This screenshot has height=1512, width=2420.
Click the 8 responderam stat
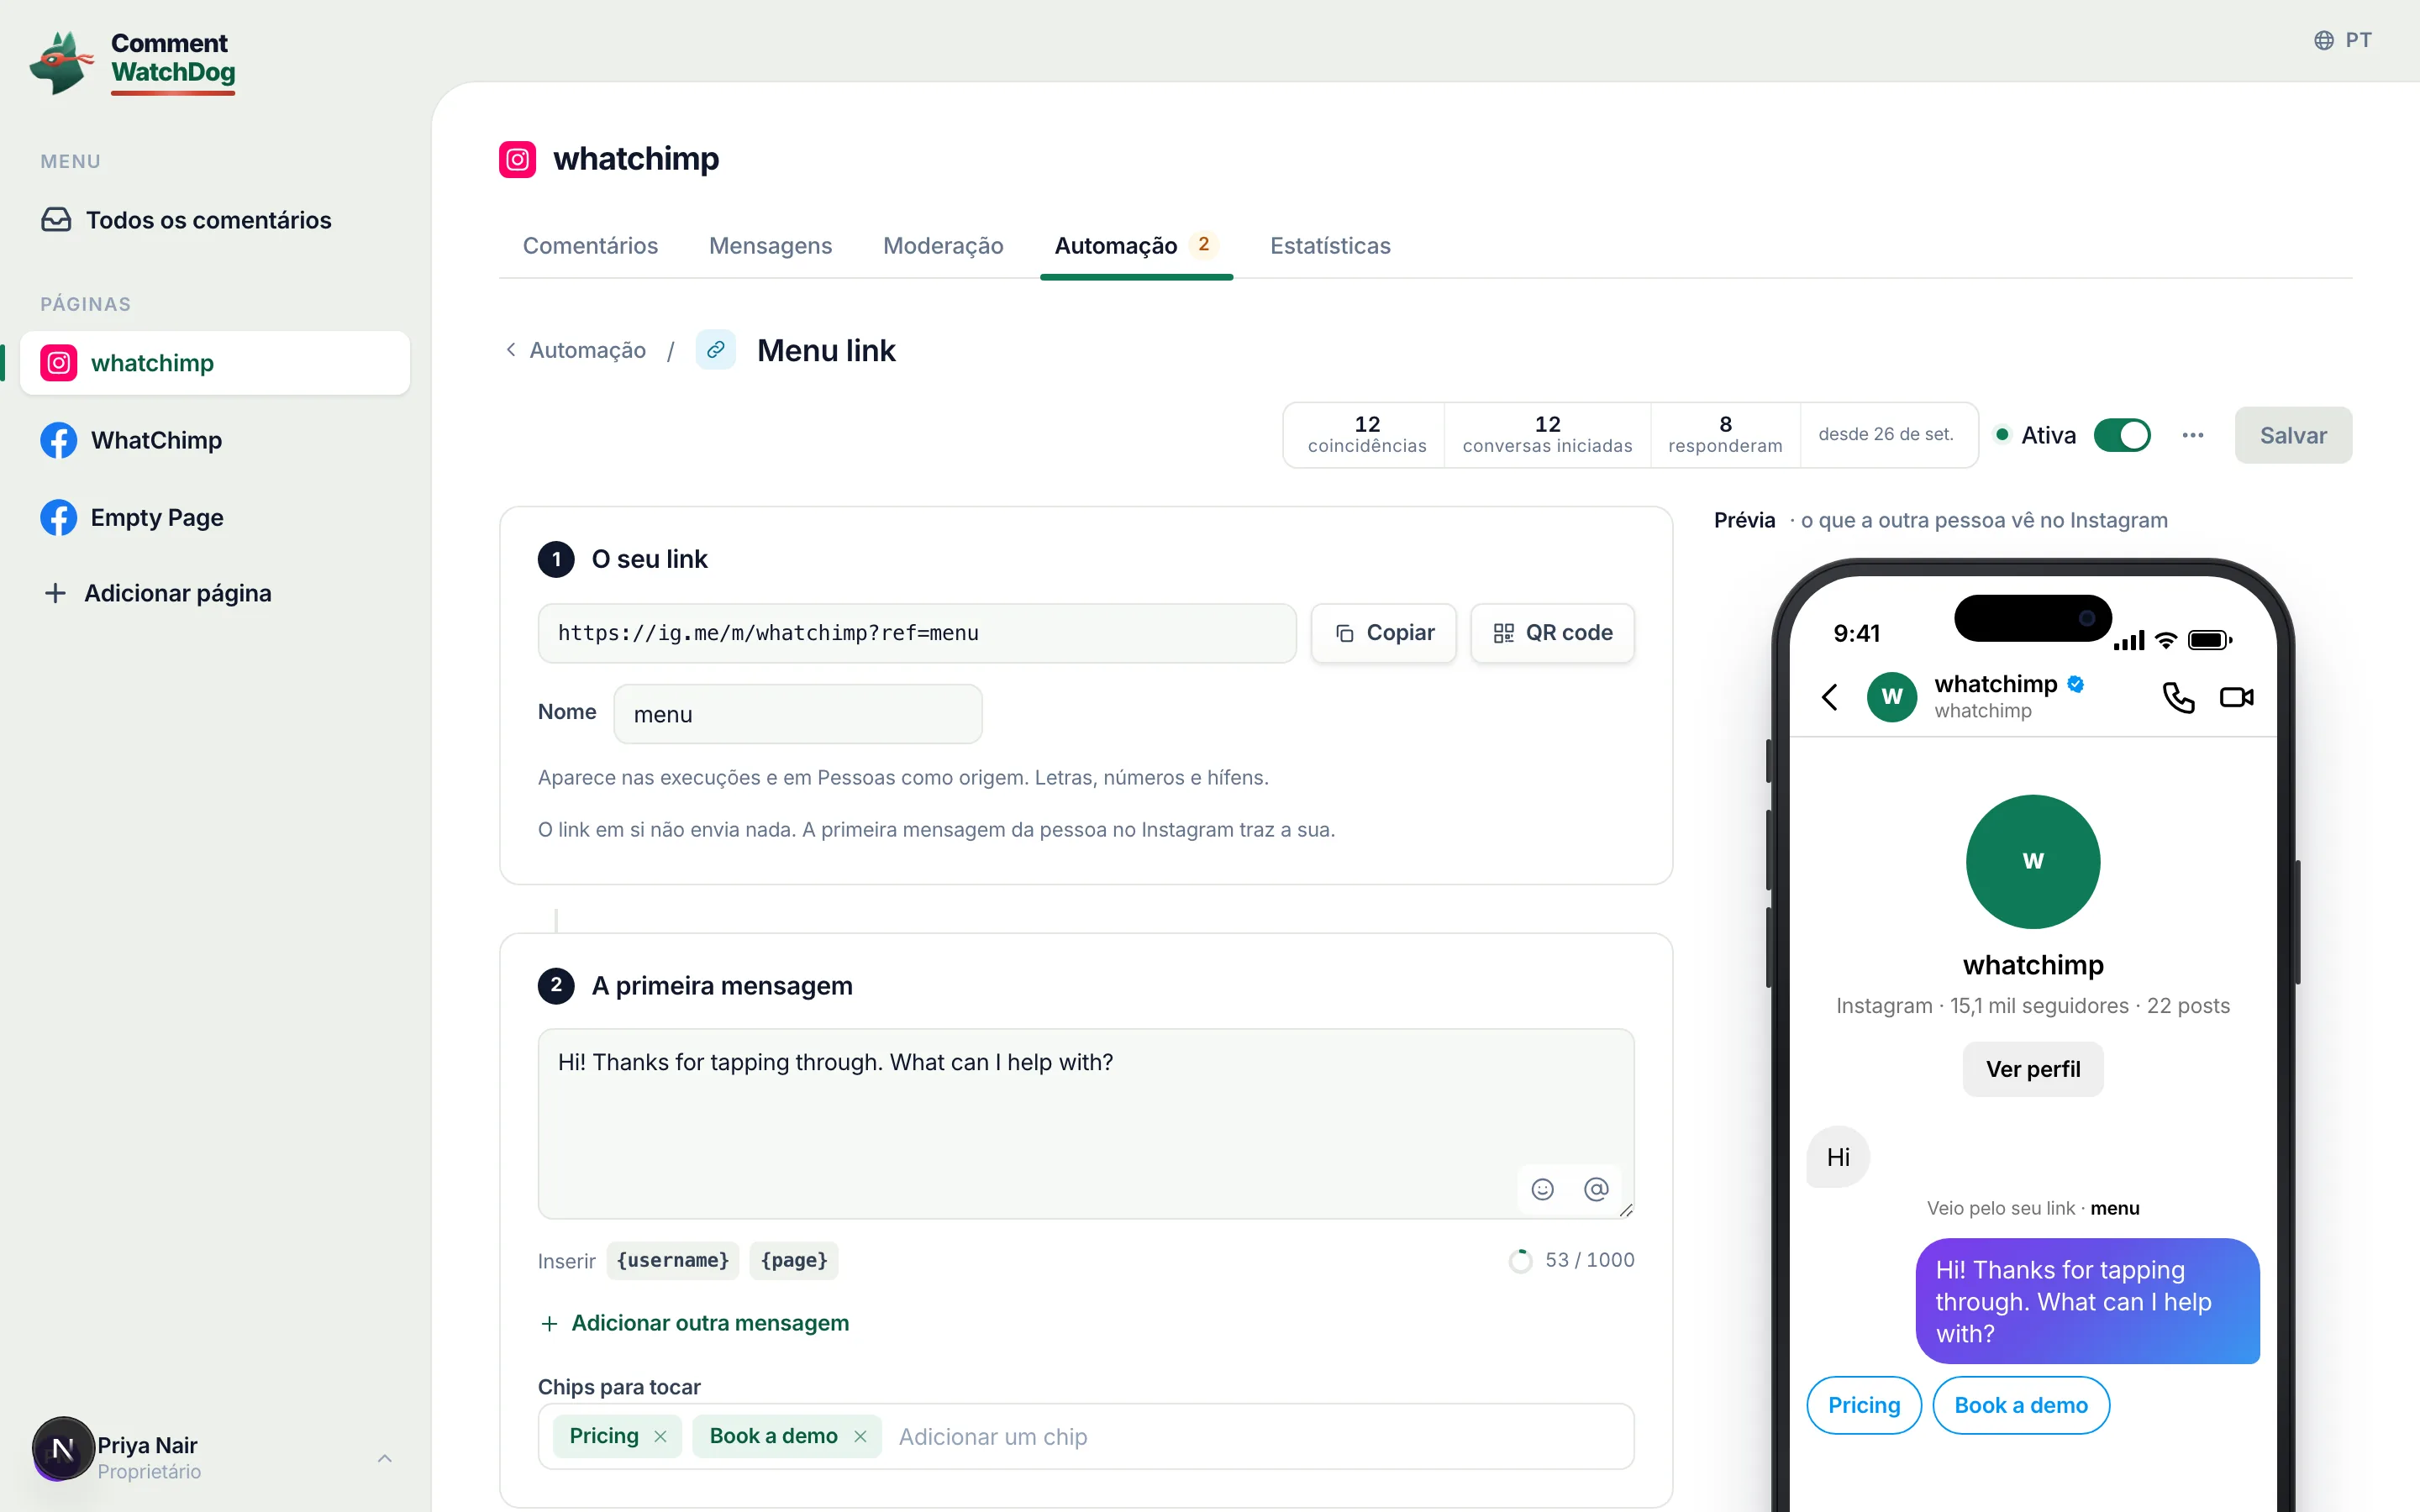pyautogui.click(x=1725, y=435)
